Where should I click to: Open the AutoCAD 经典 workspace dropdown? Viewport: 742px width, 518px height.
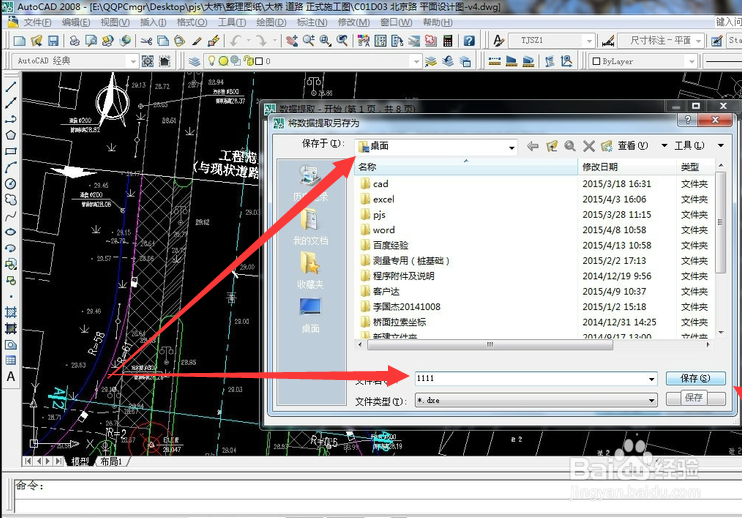[132, 61]
